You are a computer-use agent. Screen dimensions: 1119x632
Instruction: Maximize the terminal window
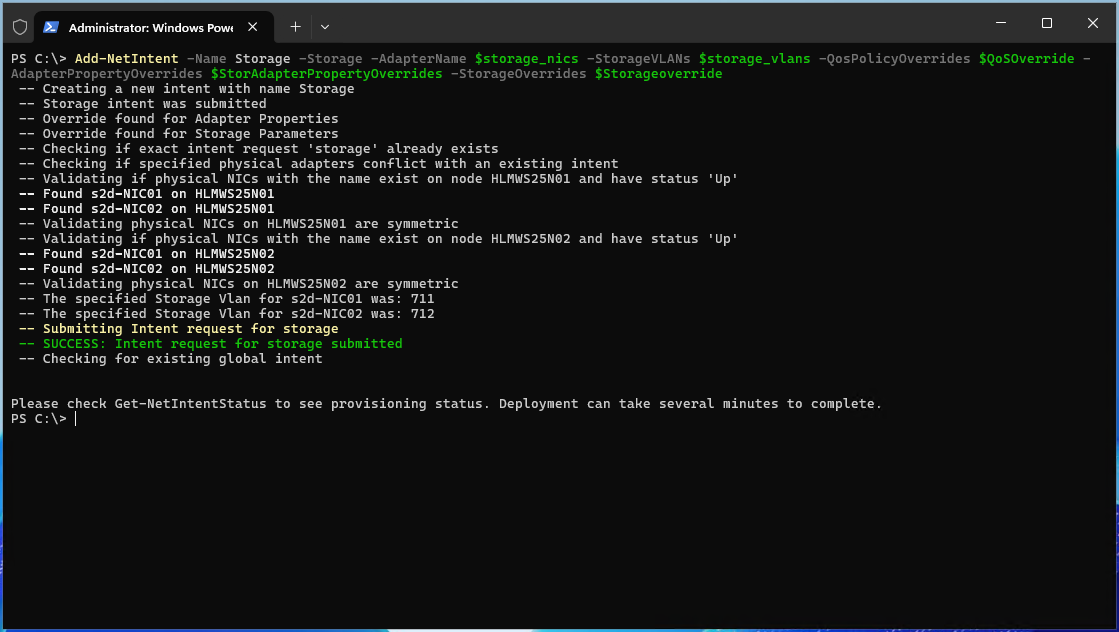tap(1047, 23)
